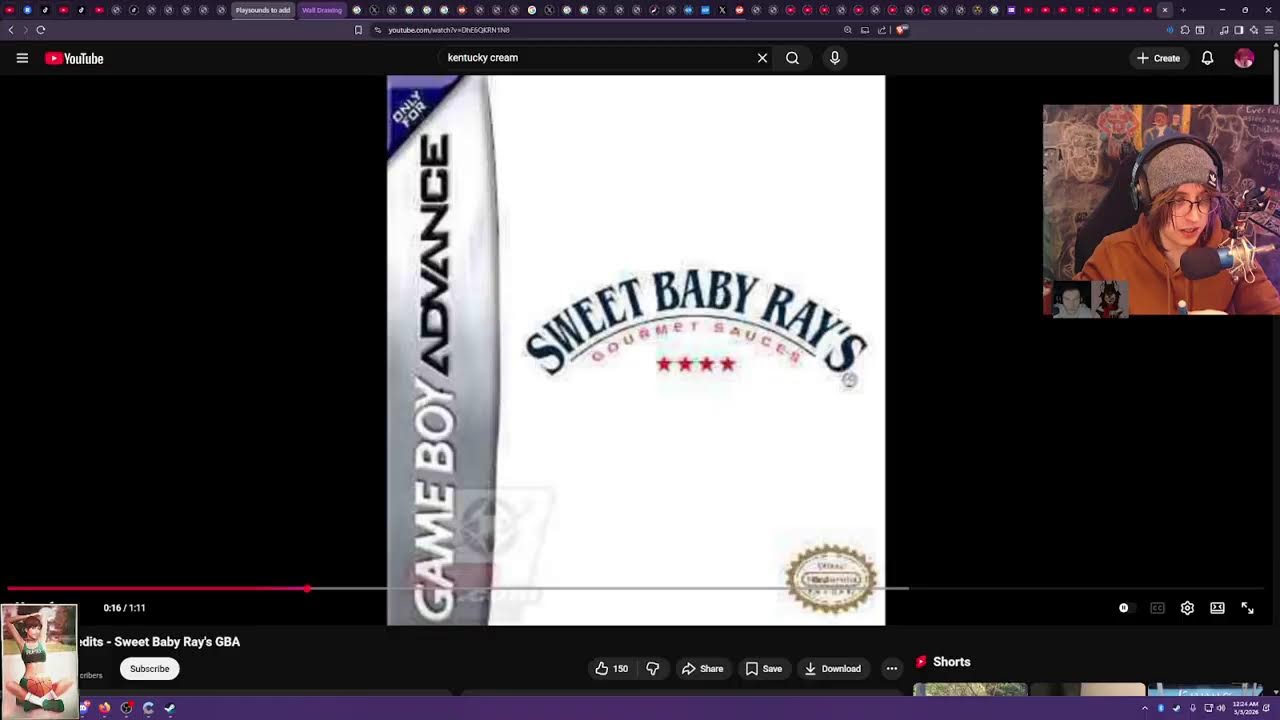The height and width of the screenshot is (720, 1280).
Task: Click the video title Sweet Baby Ray's GBA
Action: (x=160, y=642)
